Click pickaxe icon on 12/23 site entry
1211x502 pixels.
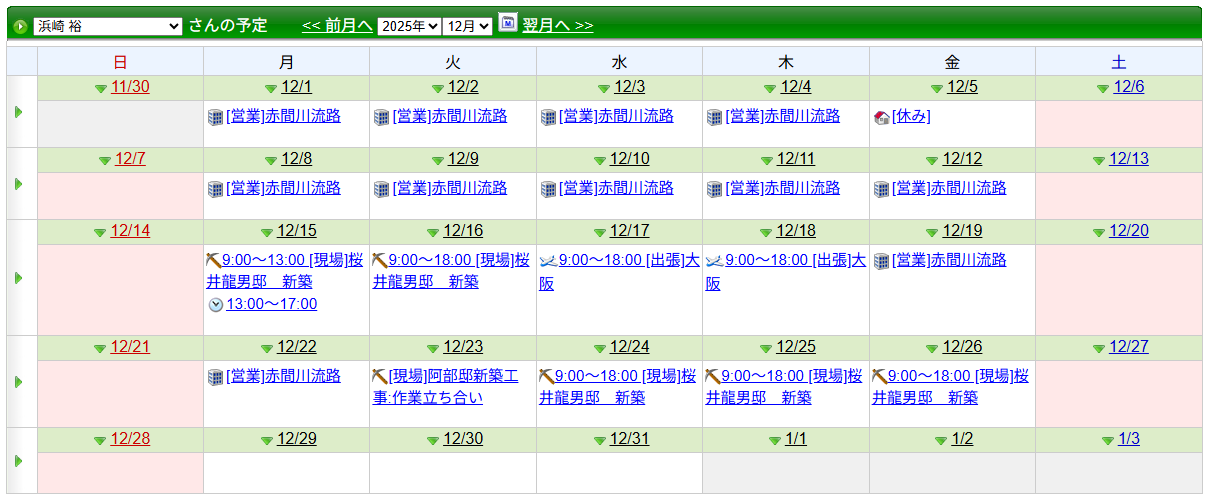(380, 377)
